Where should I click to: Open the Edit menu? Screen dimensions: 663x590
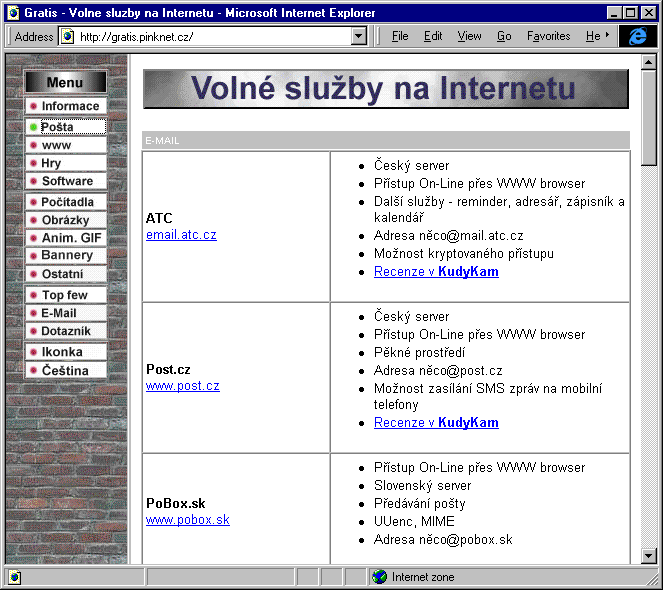(x=433, y=36)
